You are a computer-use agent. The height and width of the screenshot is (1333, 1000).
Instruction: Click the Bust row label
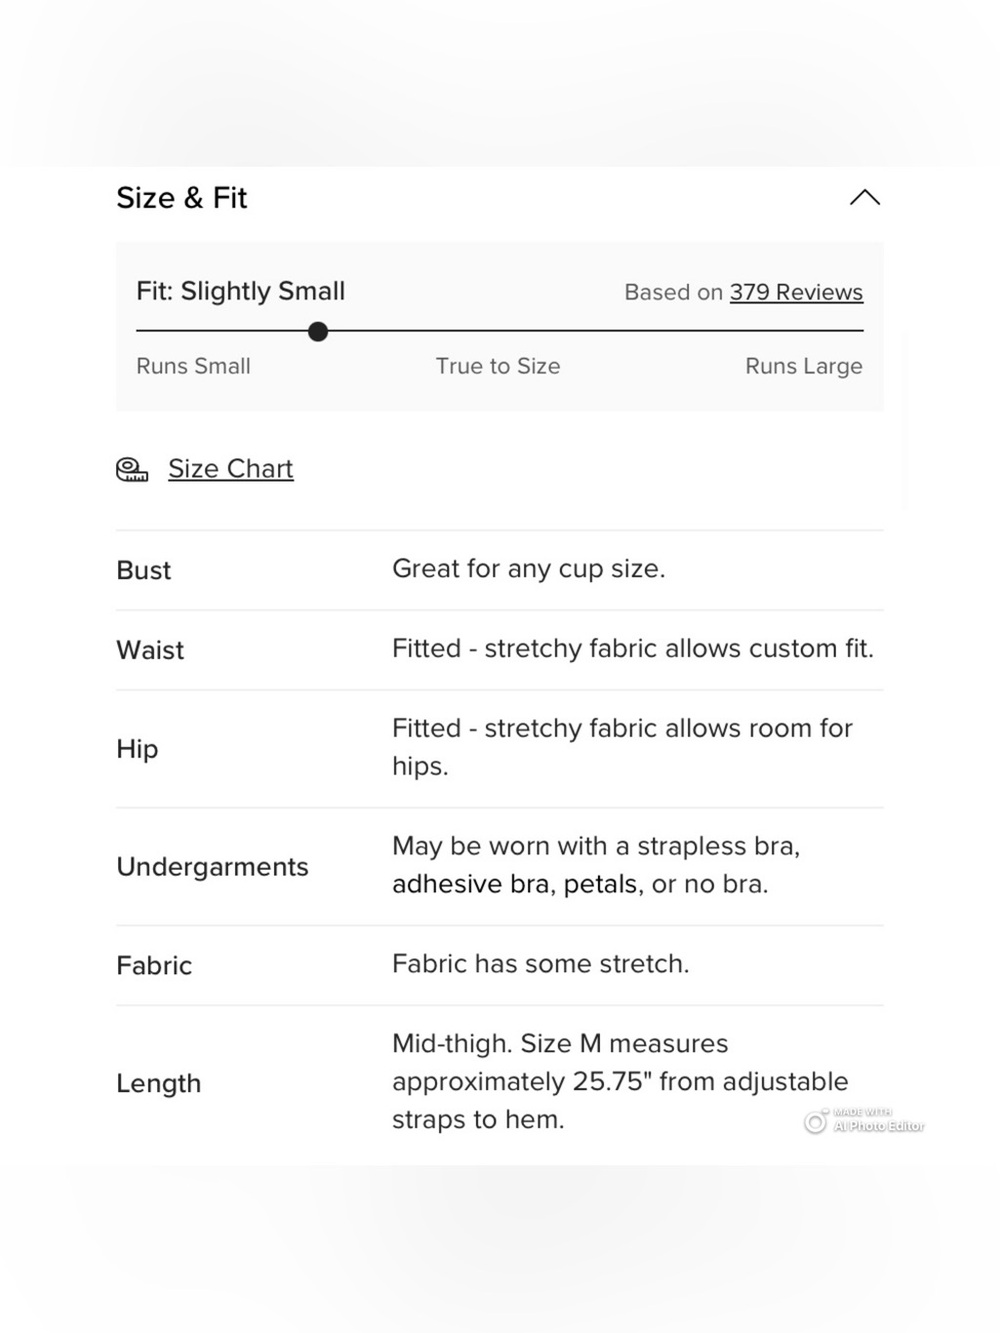tap(144, 570)
